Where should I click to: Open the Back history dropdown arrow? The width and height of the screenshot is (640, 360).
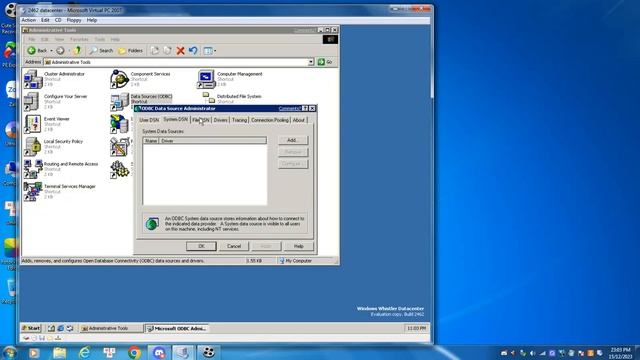[51, 51]
